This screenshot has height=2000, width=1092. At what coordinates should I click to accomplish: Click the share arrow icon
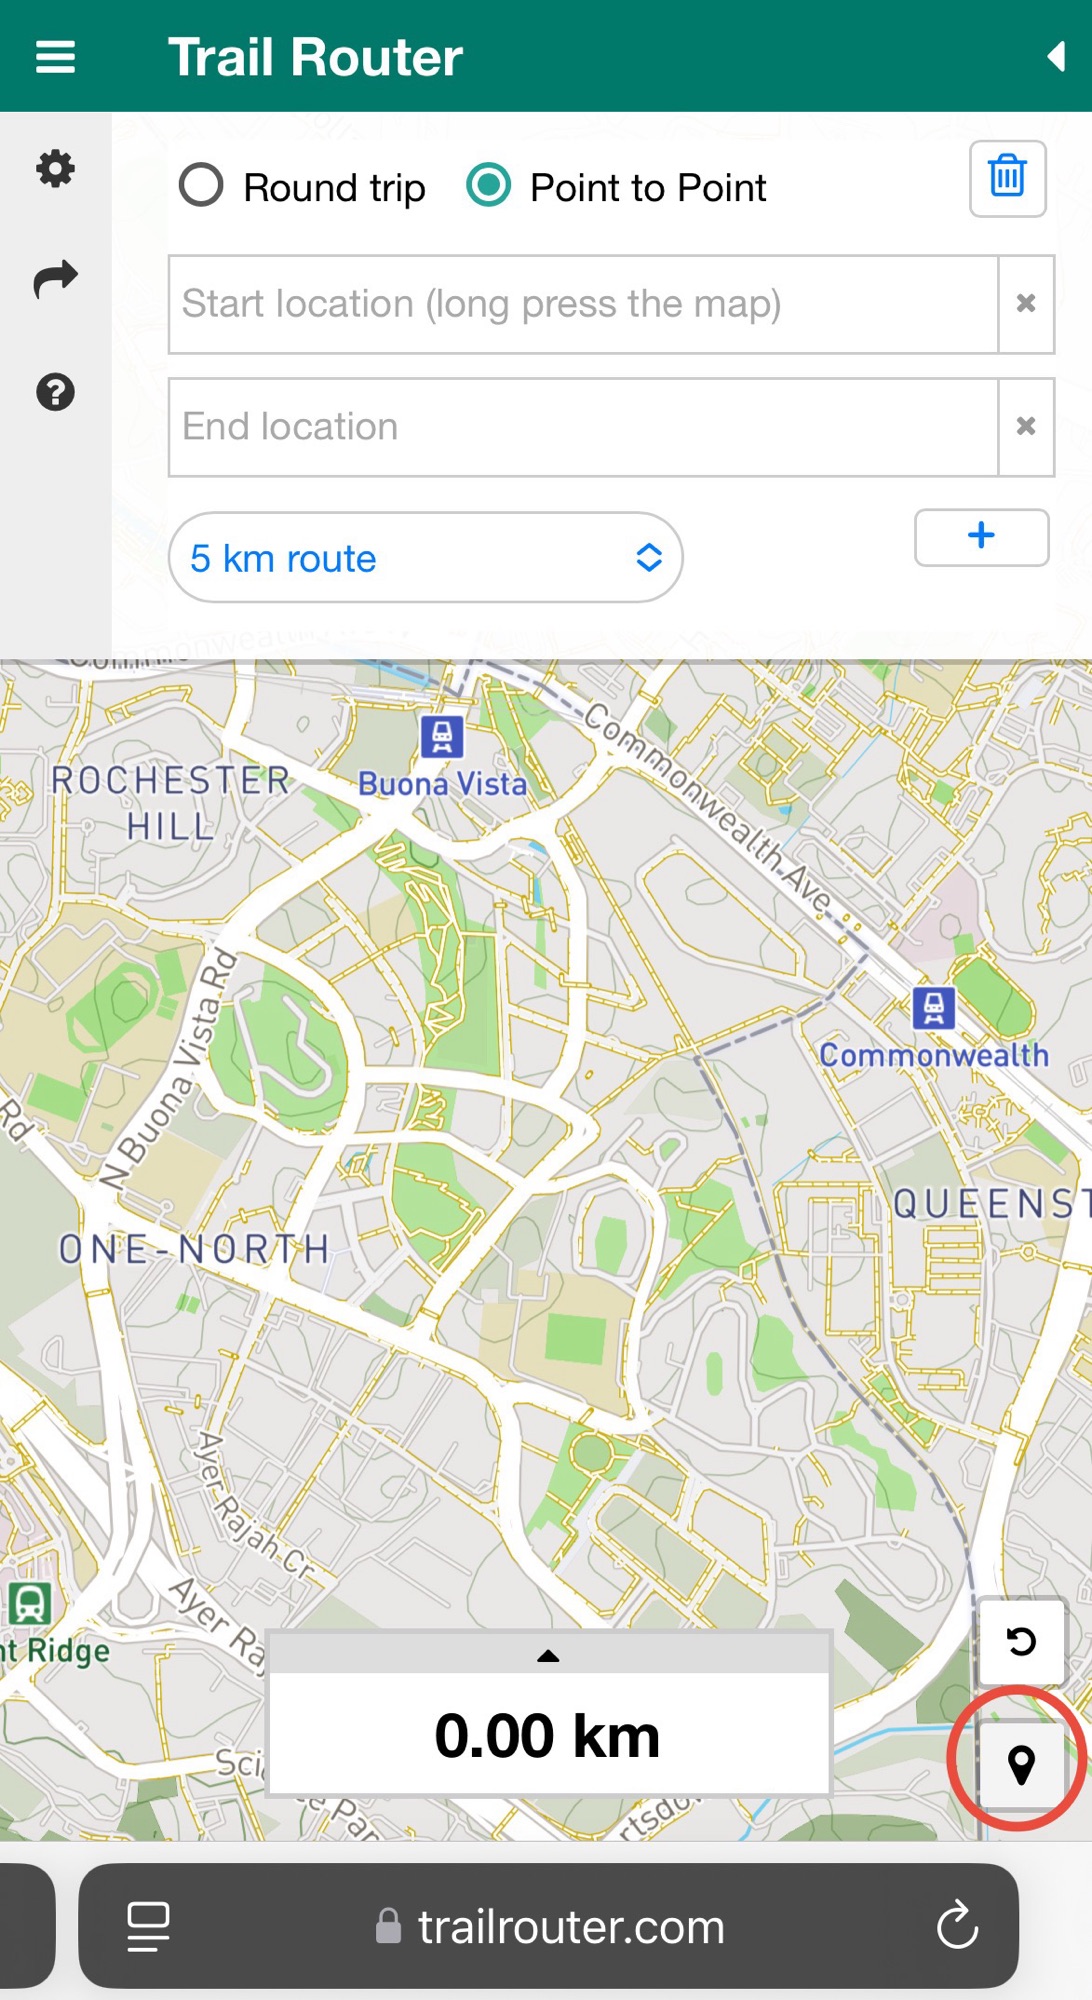click(55, 279)
